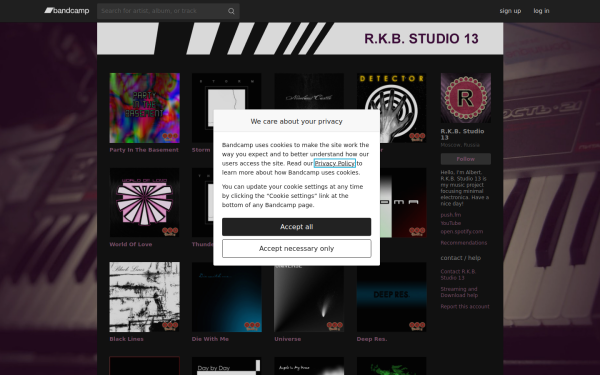Click the 'We care about your privacy' heading
Image resolution: width=600 pixels, height=375 pixels.
click(x=297, y=121)
